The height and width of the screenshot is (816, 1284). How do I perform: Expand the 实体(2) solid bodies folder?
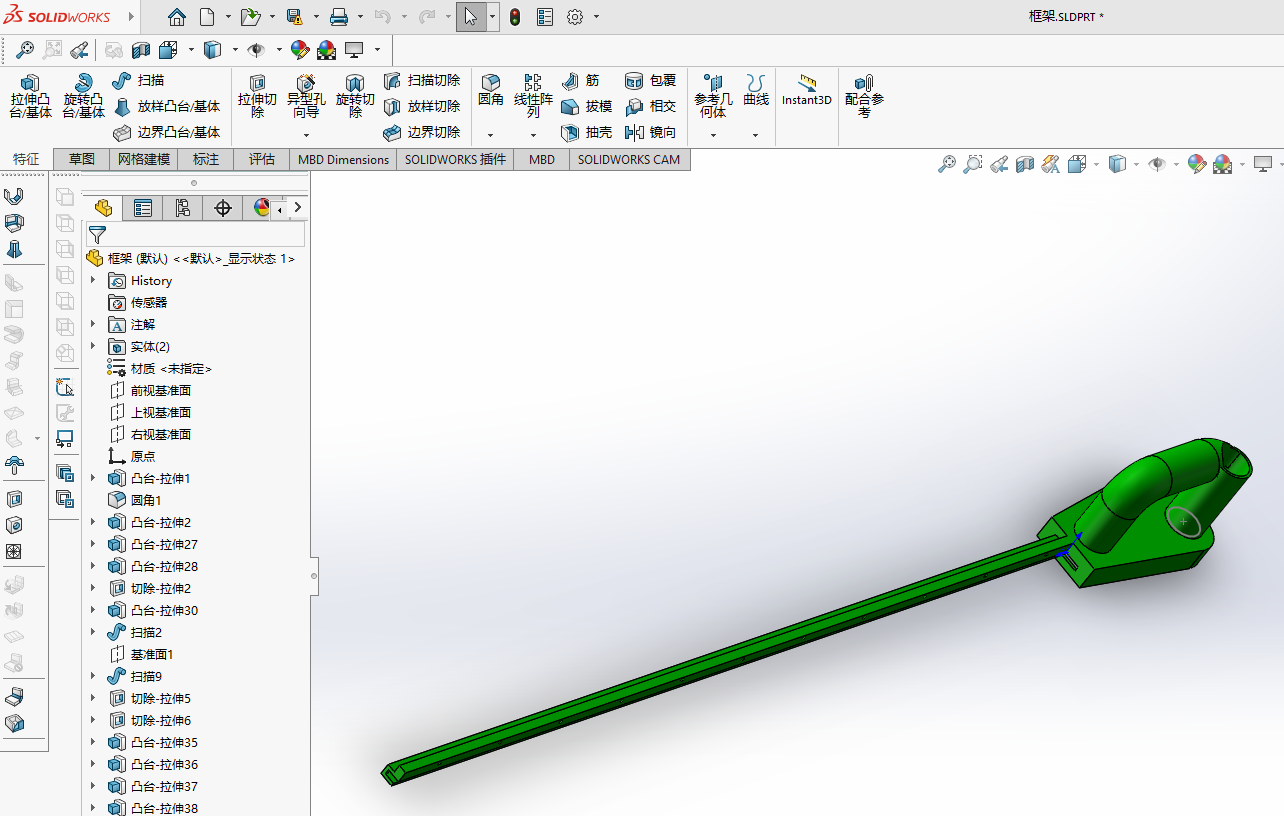(x=93, y=347)
